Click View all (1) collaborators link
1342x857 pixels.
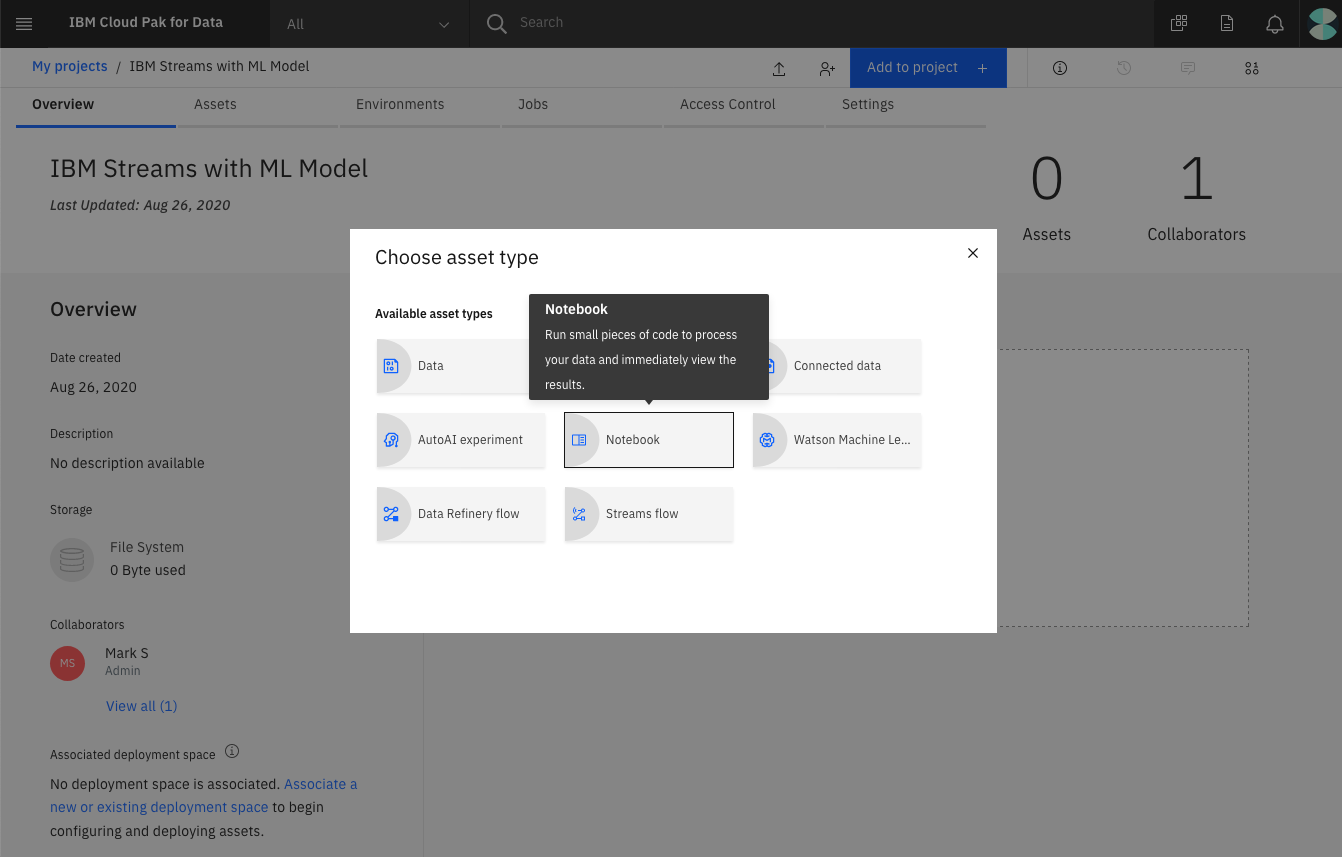tap(142, 706)
